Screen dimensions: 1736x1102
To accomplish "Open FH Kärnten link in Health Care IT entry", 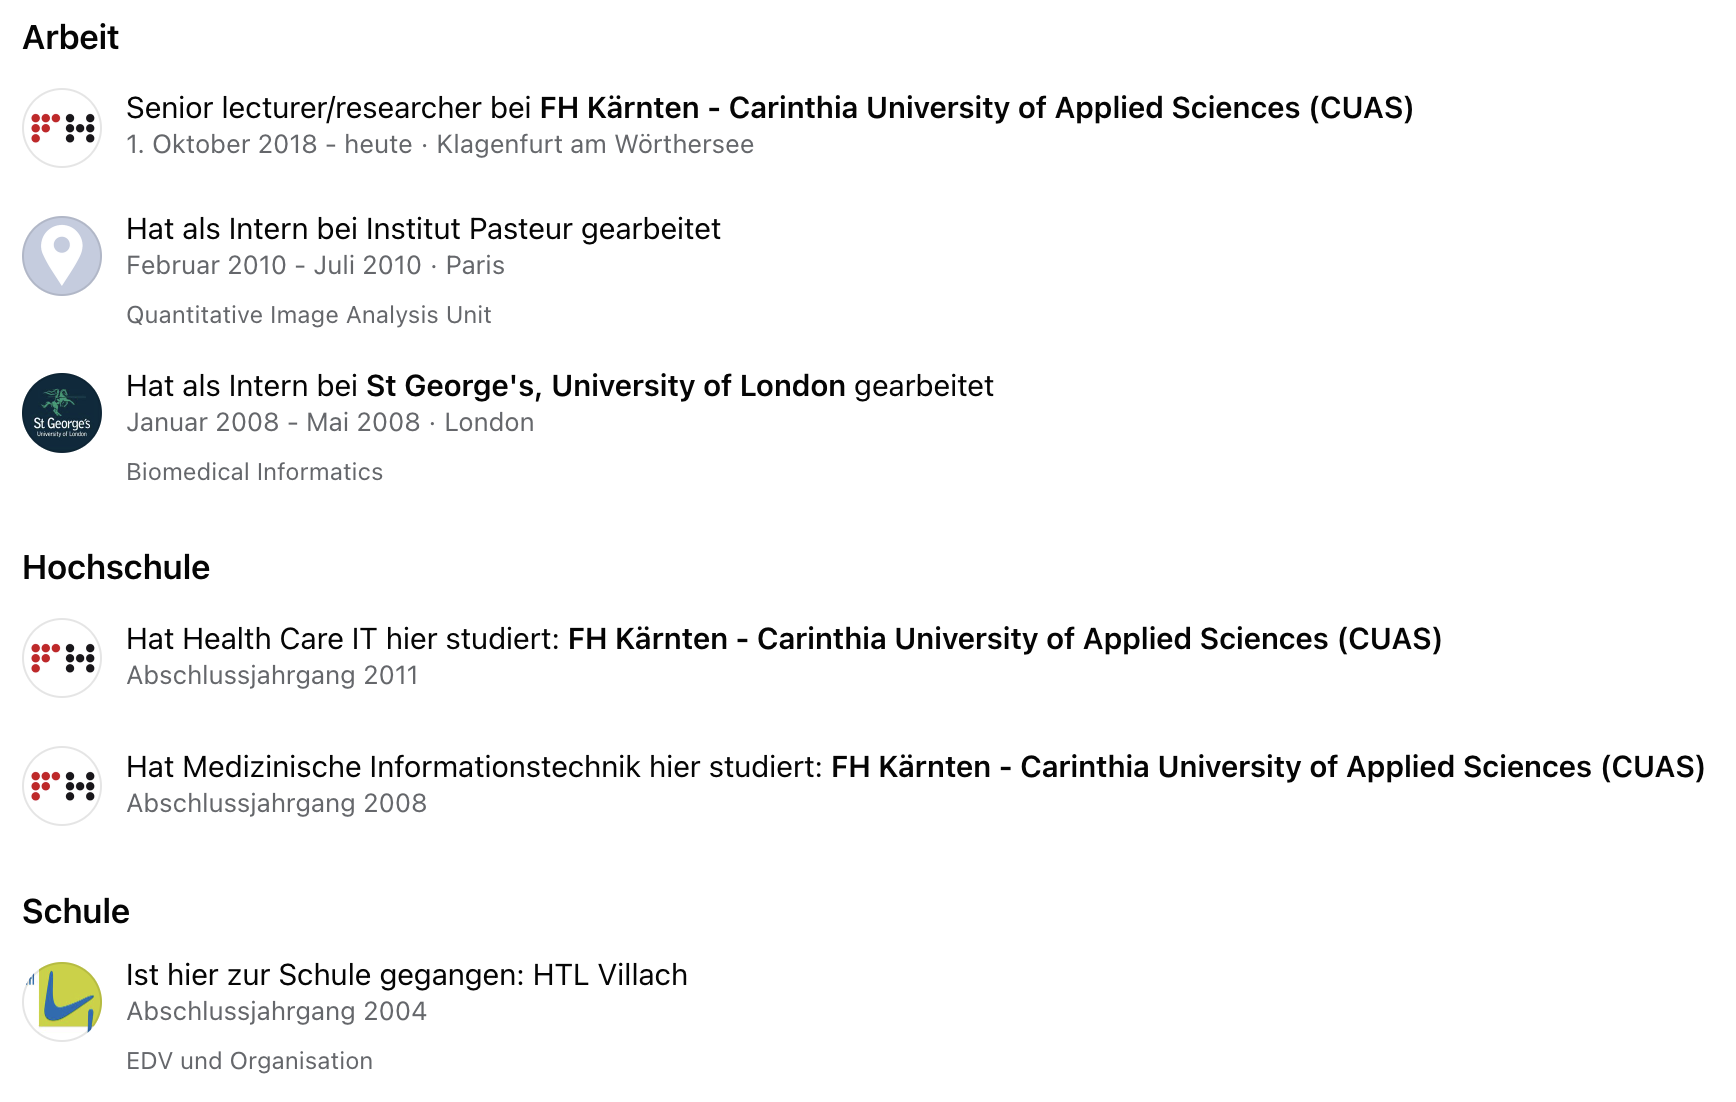I will [1005, 639].
